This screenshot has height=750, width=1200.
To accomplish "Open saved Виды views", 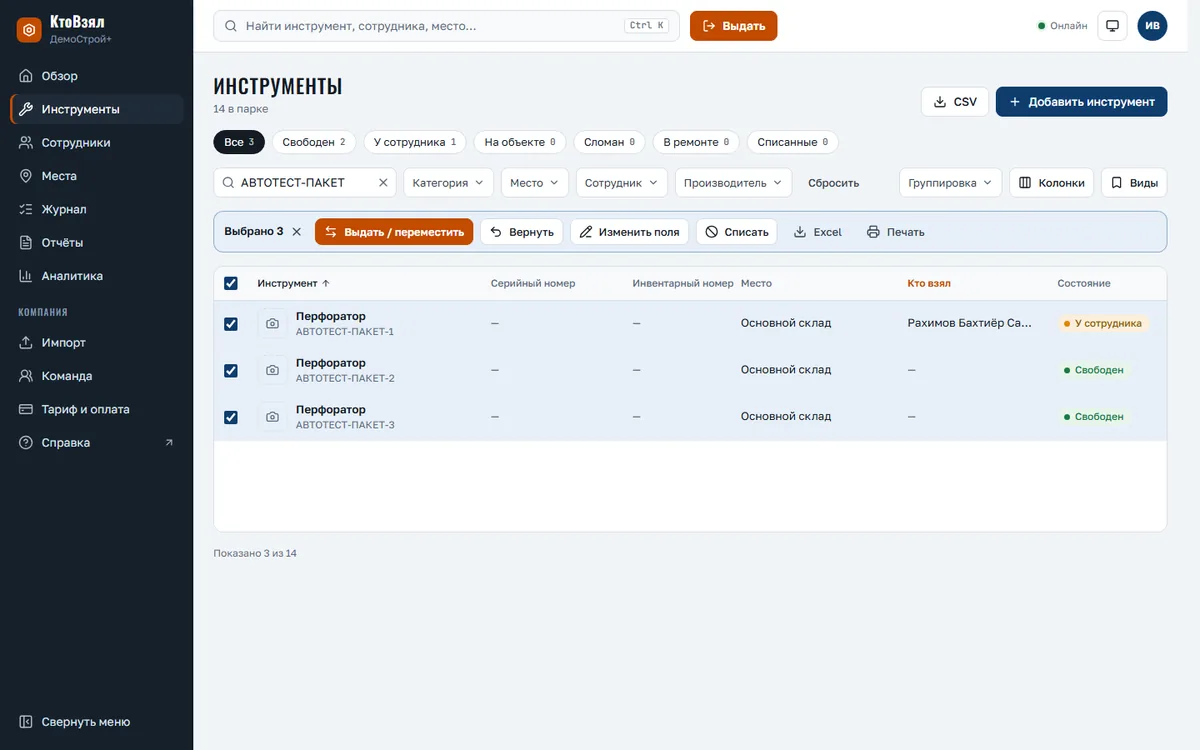I will point(1134,183).
